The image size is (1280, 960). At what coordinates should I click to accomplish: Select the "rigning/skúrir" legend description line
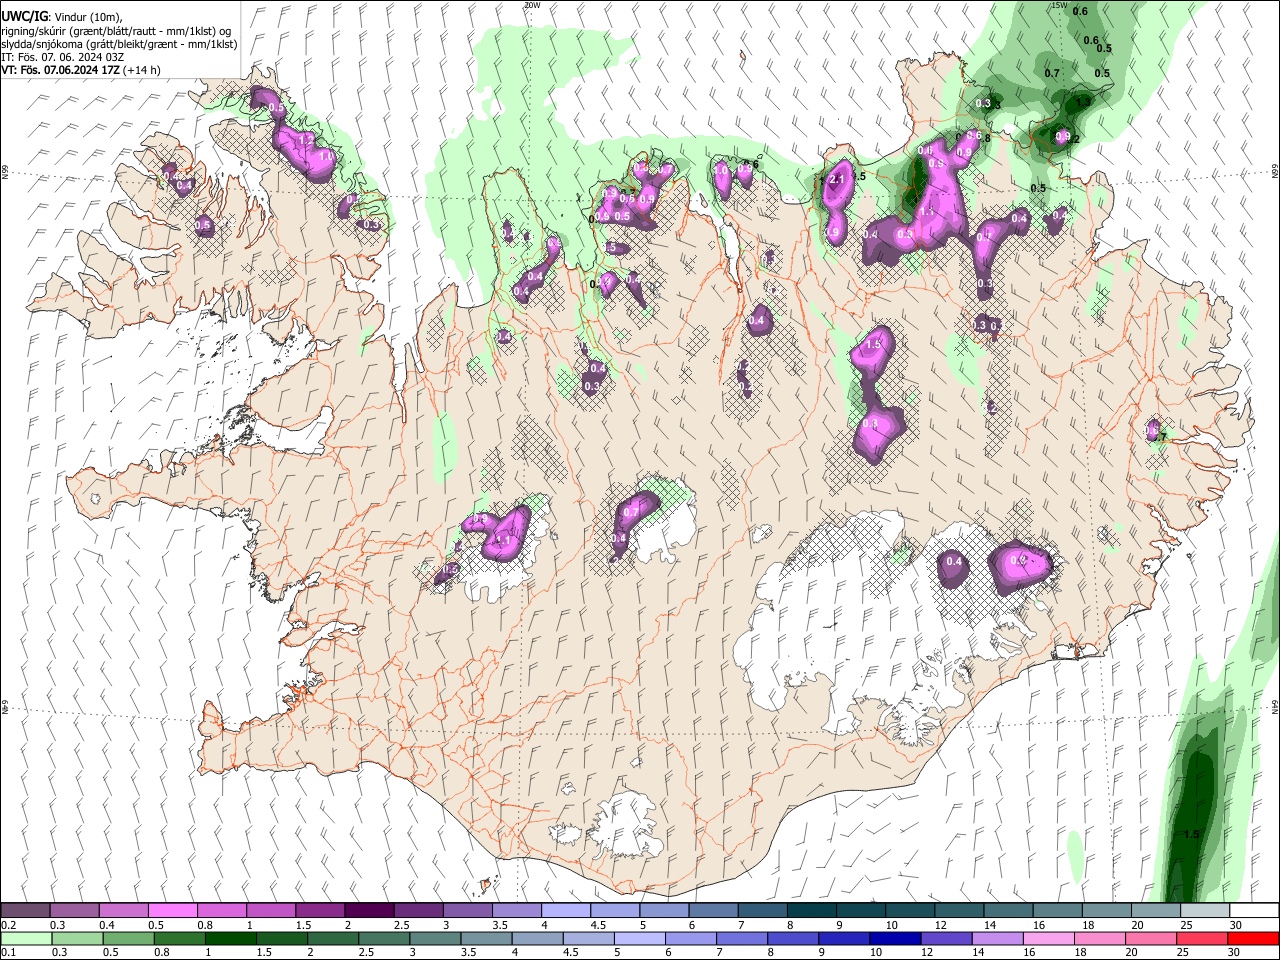116,30
